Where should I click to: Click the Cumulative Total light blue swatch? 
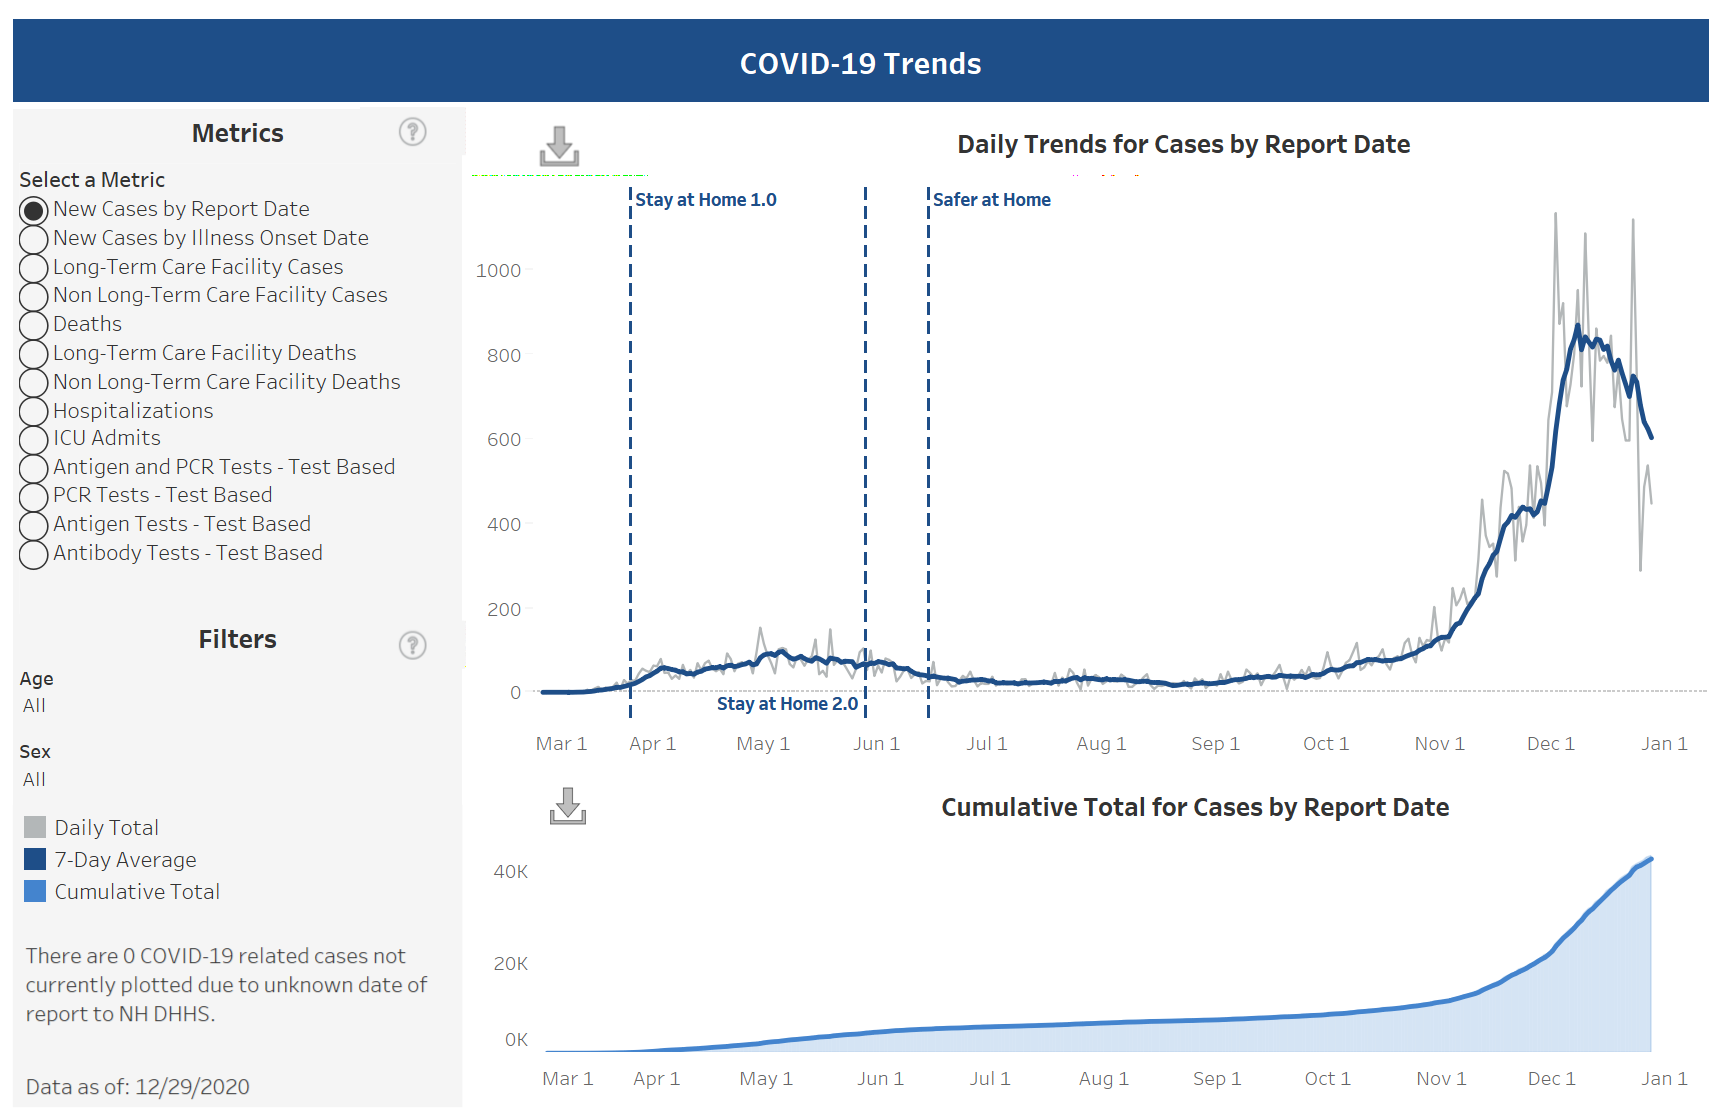pos(35,891)
